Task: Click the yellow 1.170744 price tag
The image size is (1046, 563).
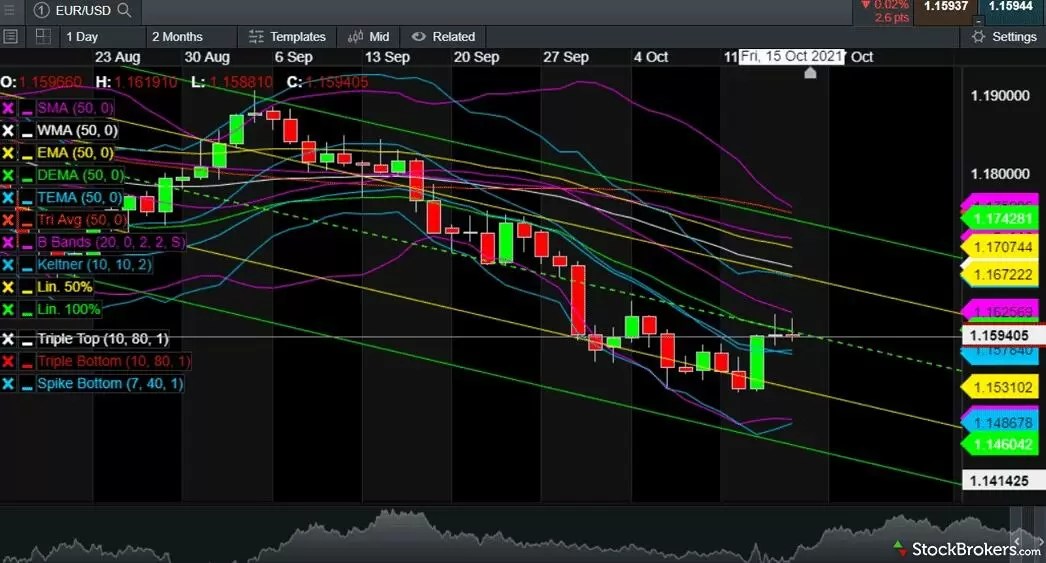Action: pyautogui.click(x=1000, y=247)
